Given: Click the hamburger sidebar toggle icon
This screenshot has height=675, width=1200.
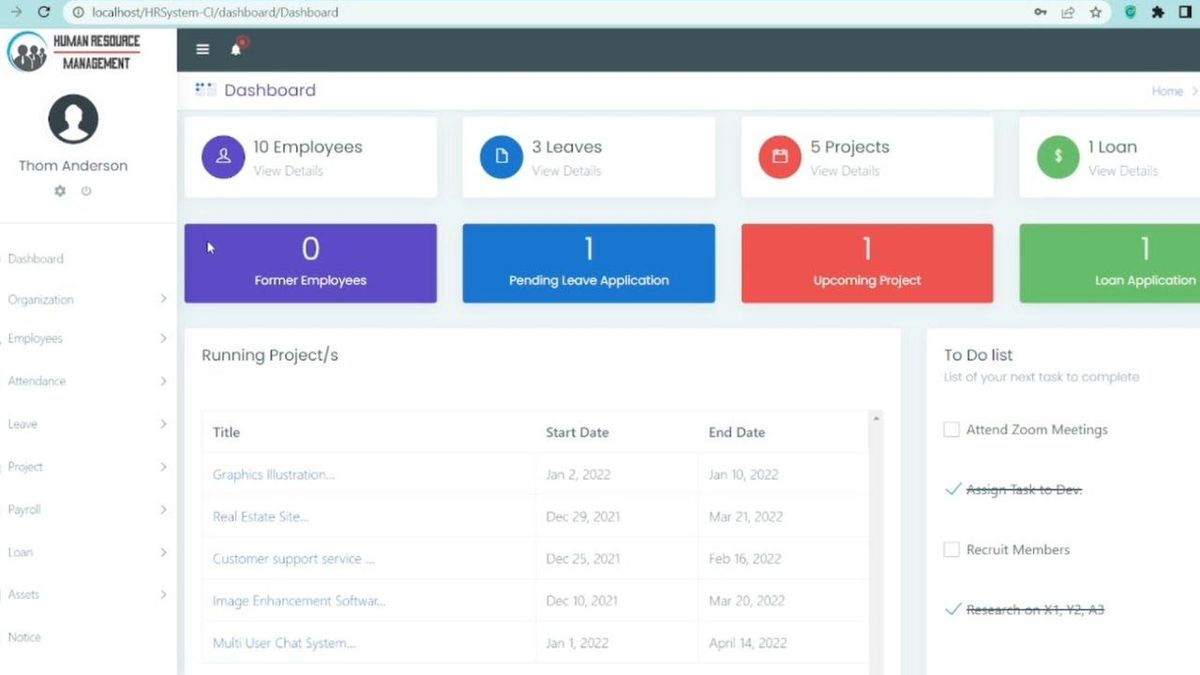Looking at the screenshot, I should [202, 48].
